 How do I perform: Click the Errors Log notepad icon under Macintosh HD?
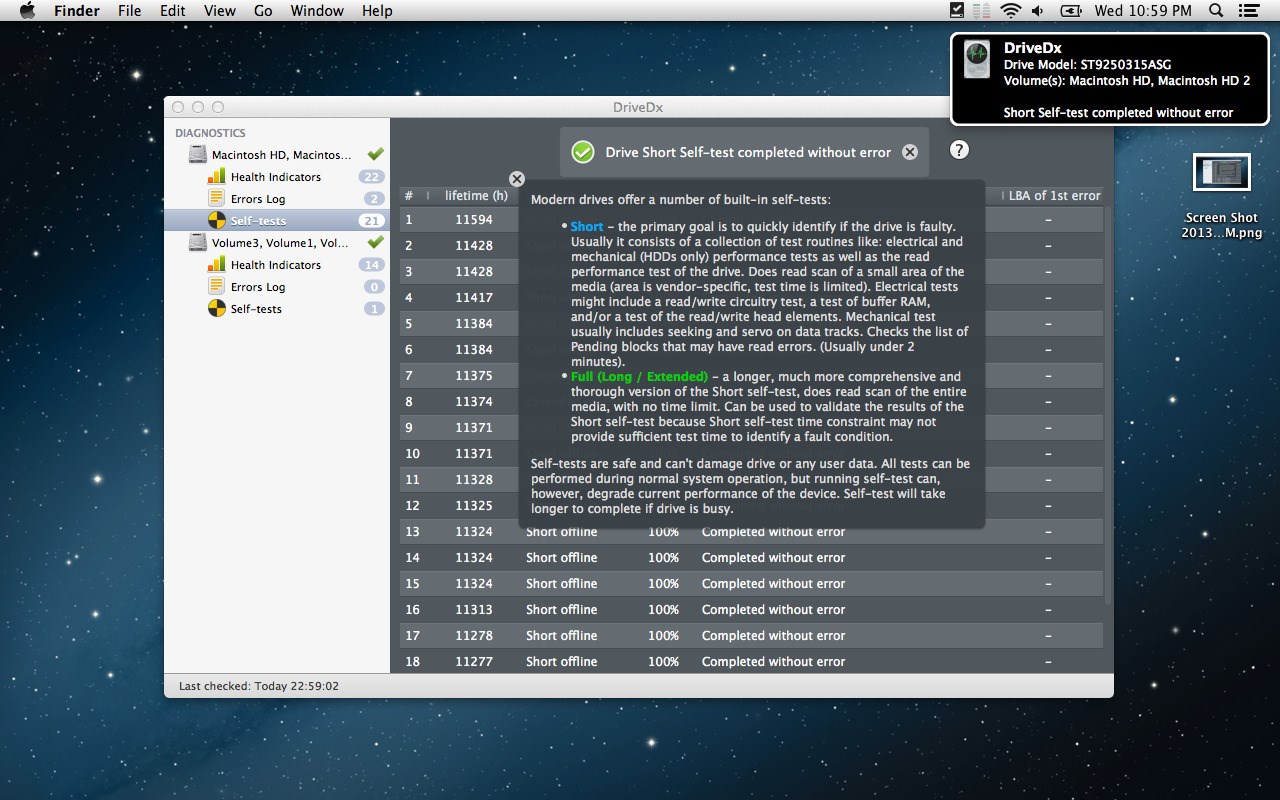(216, 199)
